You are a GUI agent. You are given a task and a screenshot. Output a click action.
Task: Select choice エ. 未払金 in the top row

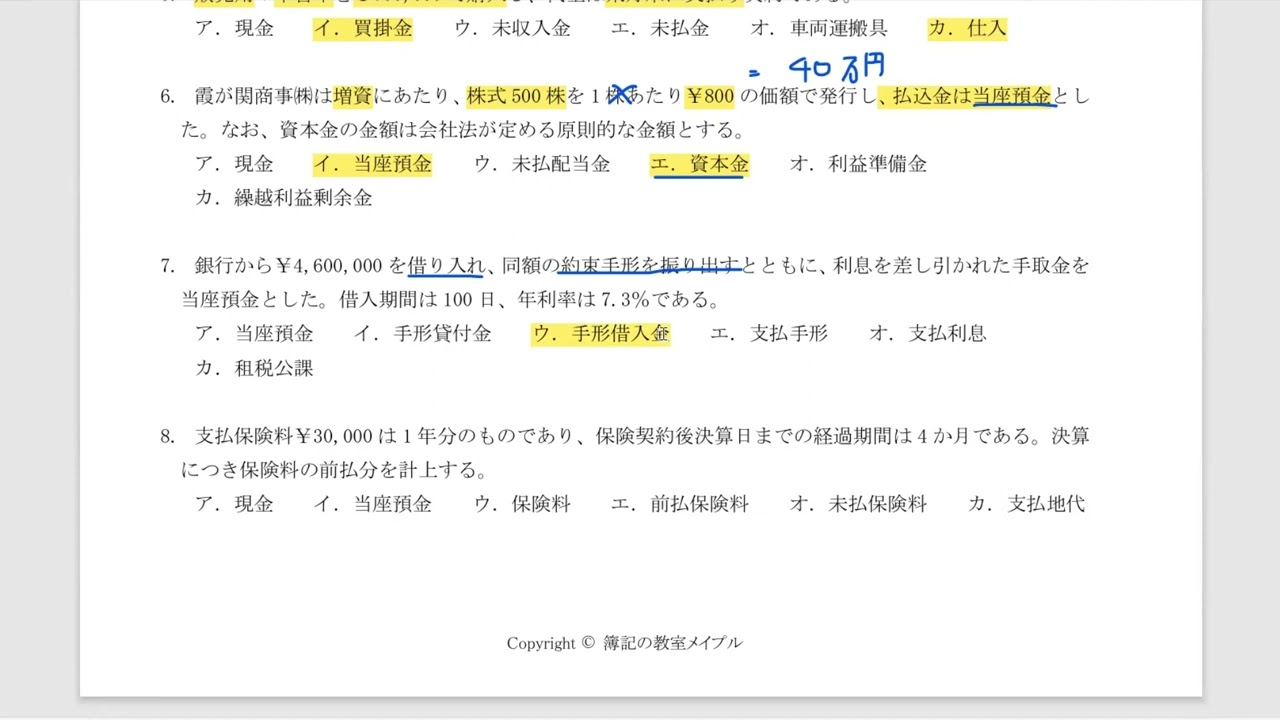(x=660, y=29)
